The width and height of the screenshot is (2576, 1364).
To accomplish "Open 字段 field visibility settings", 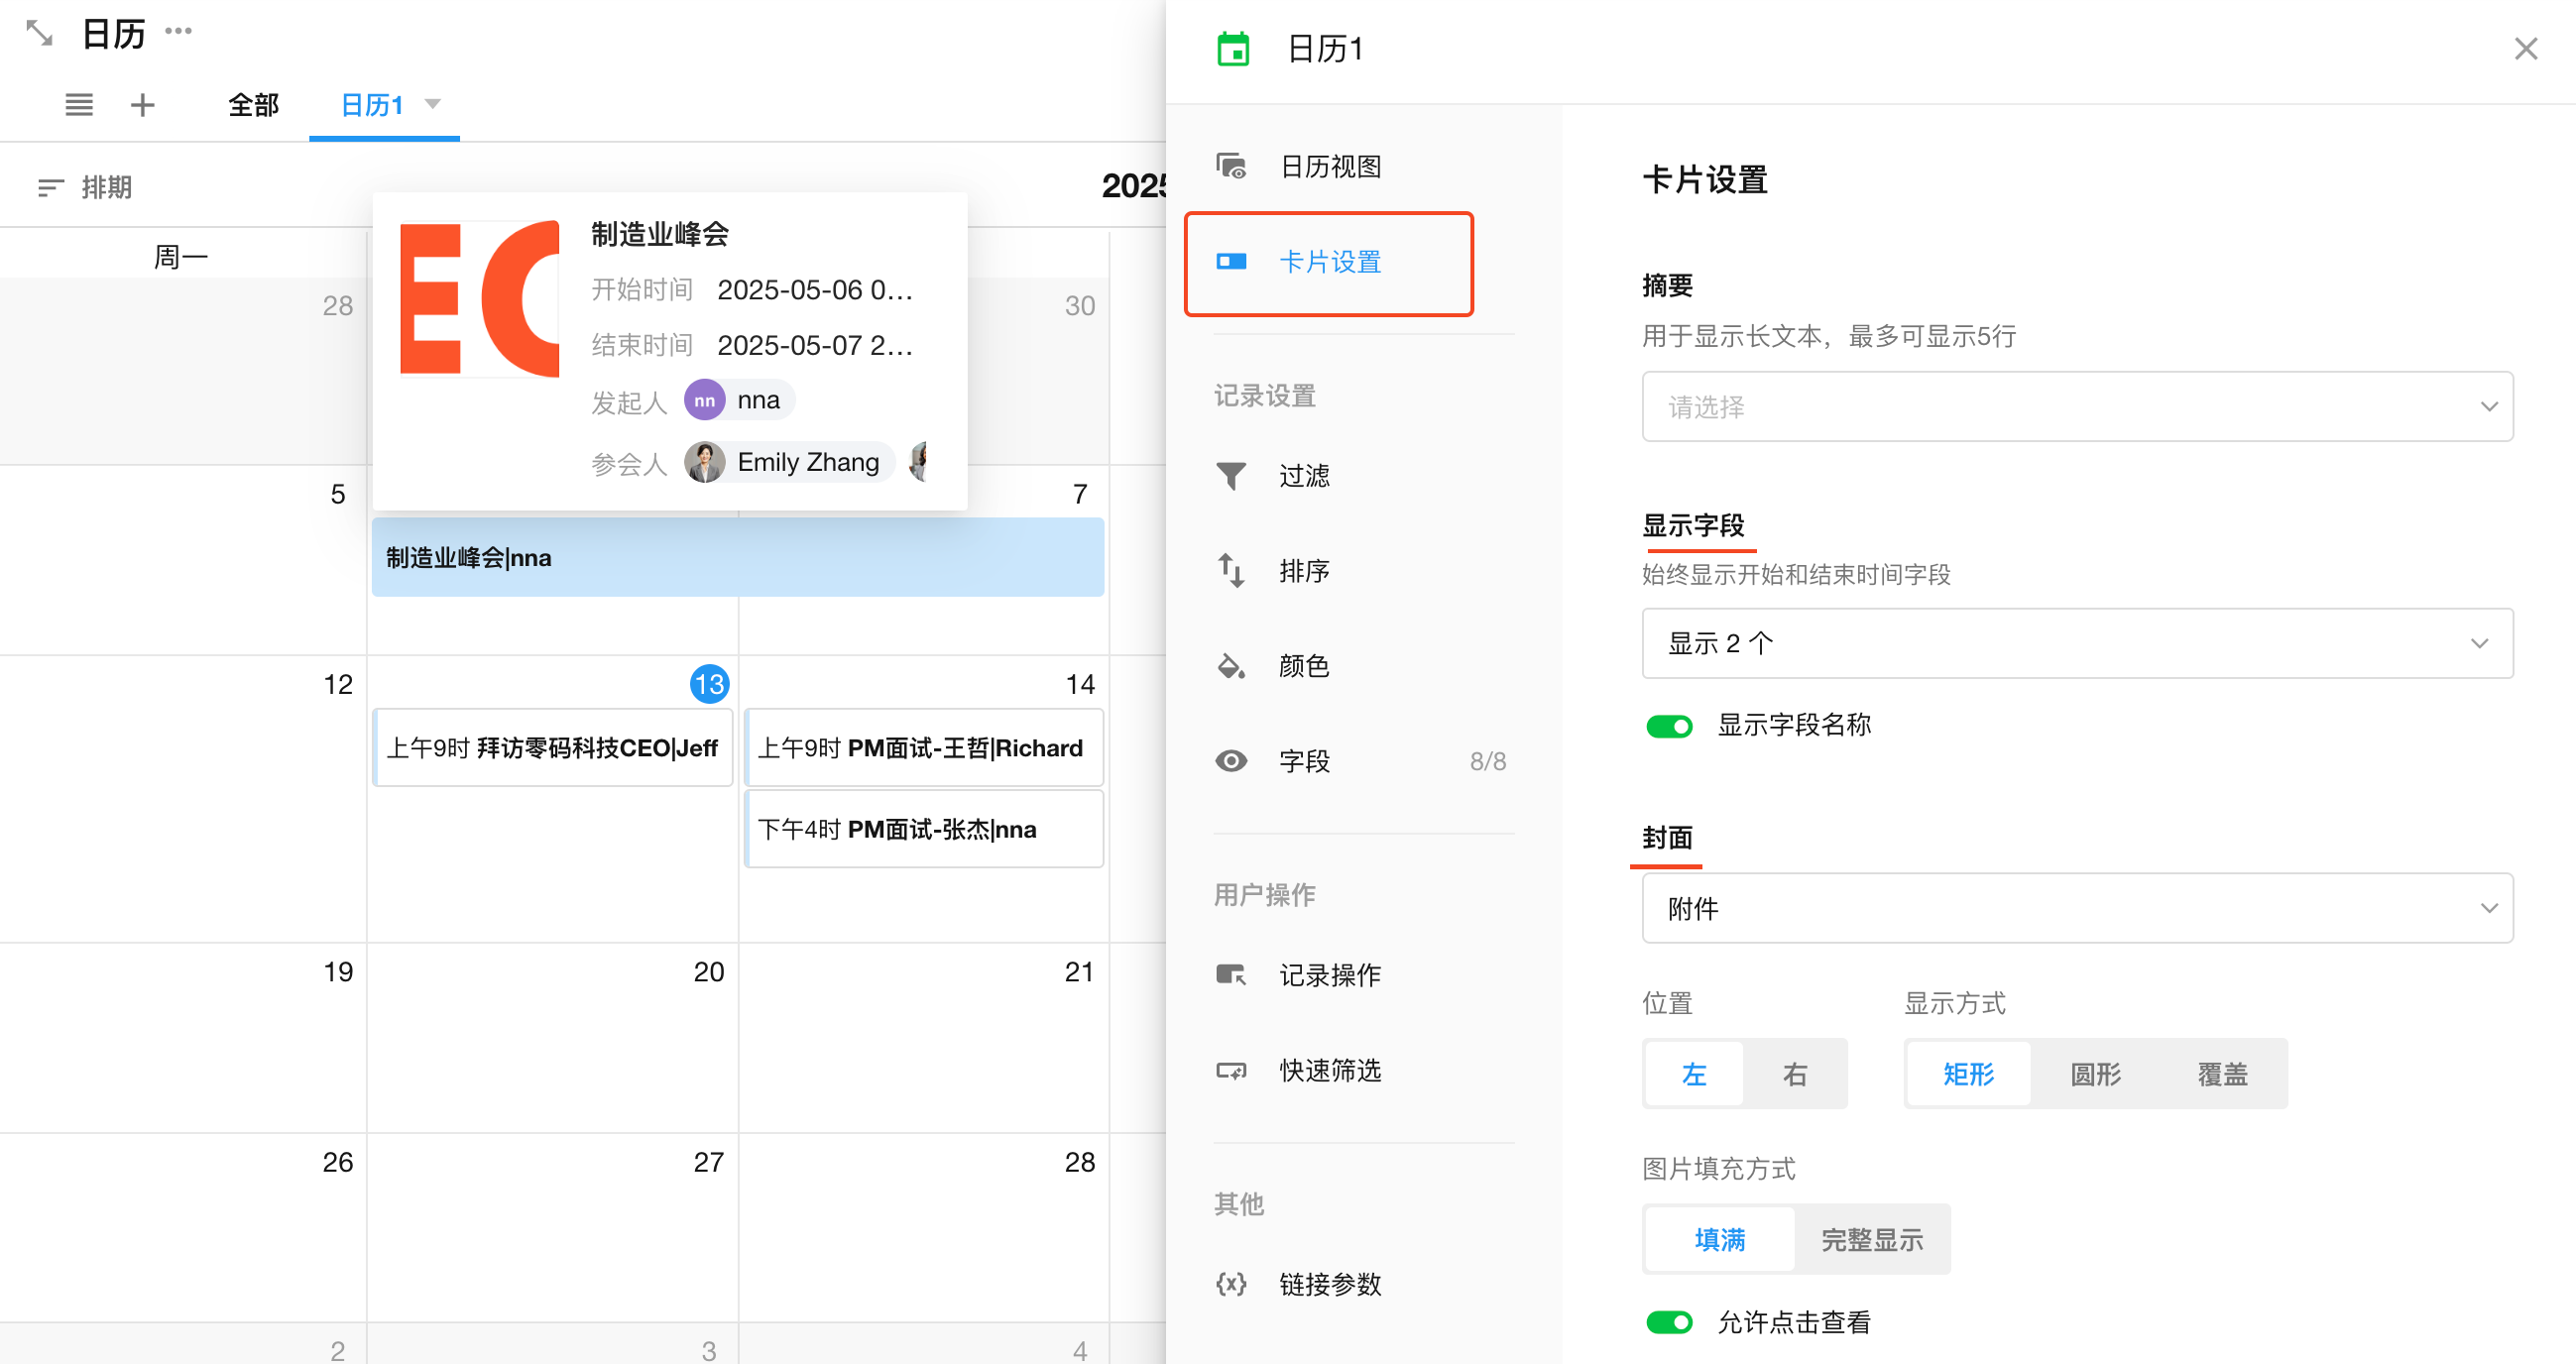I will point(1303,761).
